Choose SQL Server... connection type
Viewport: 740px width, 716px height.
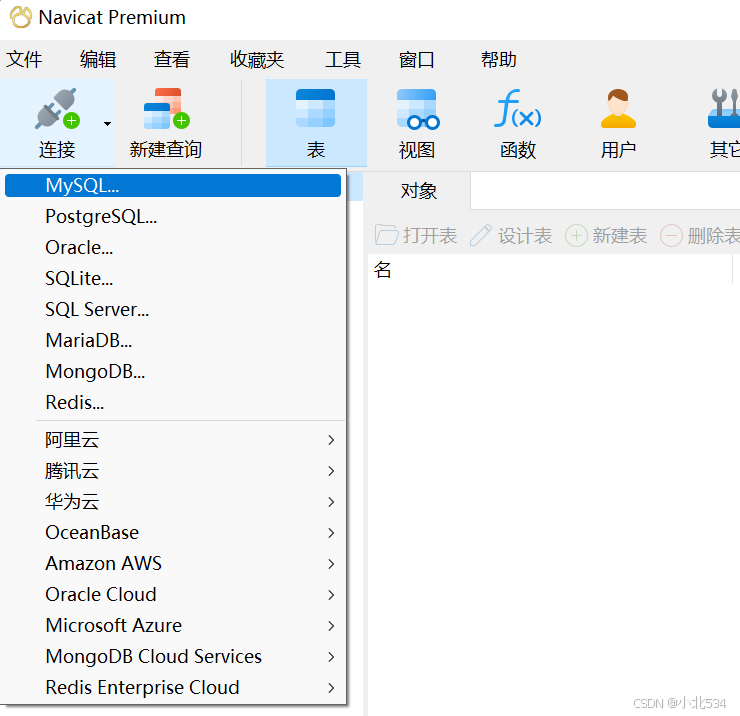173,310
